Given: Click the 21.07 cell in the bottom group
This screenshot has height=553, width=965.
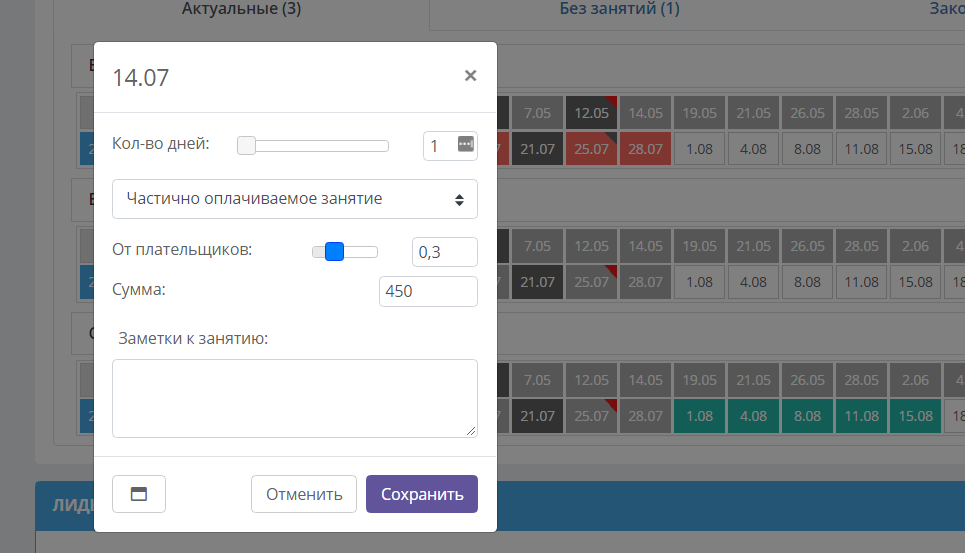Looking at the screenshot, I should click(537, 416).
